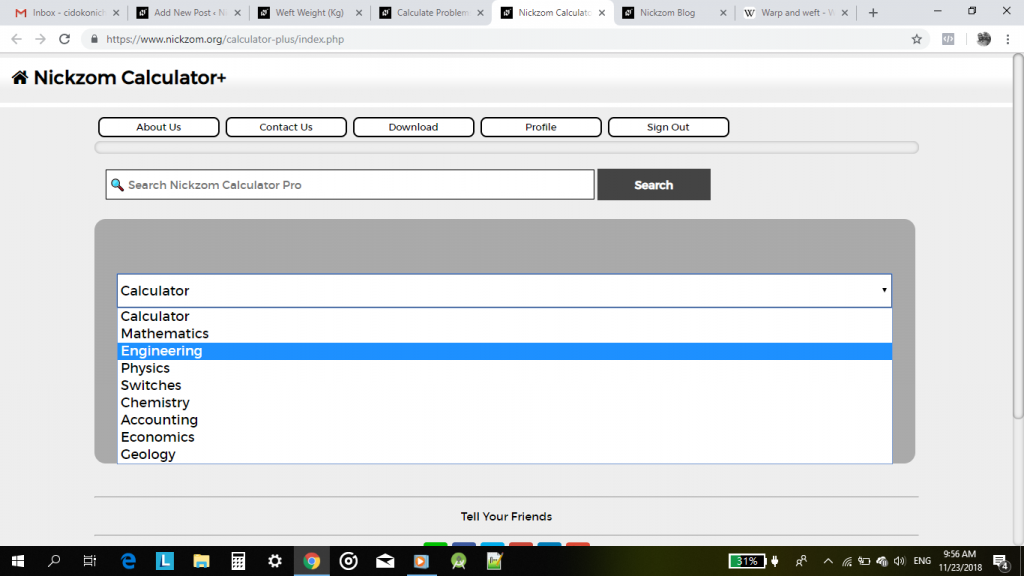The width and height of the screenshot is (1024, 576).
Task: Switch to Chrome on taskbar
Action: (312, 561)
